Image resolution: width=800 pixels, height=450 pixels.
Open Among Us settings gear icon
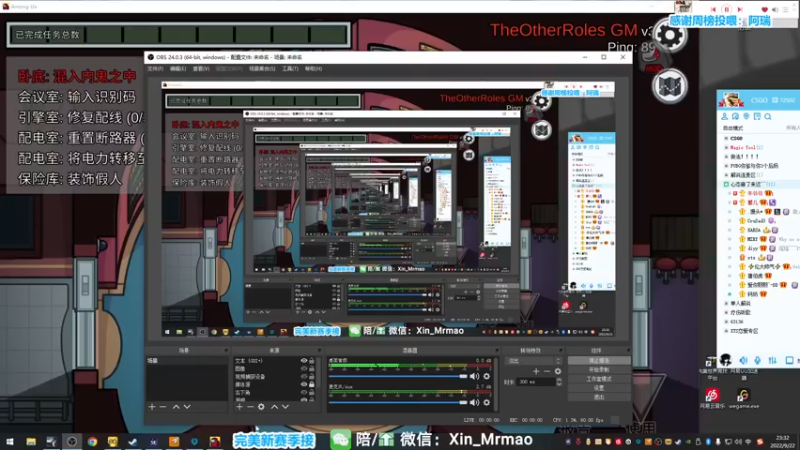(x=669, y=35)
